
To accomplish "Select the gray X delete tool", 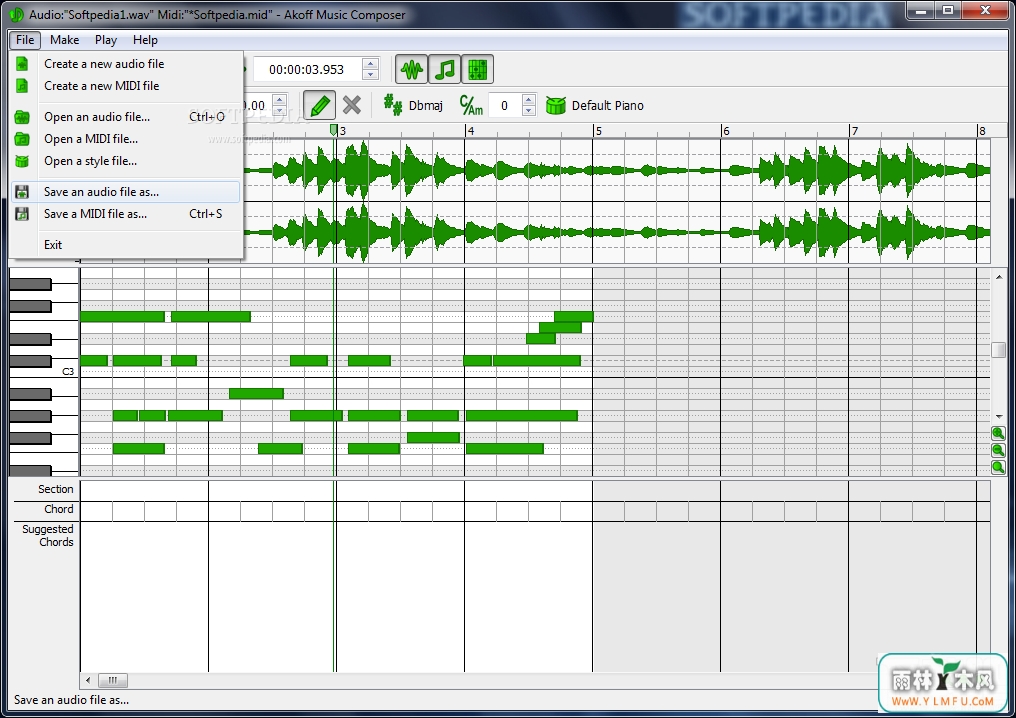I will (352, 105).
